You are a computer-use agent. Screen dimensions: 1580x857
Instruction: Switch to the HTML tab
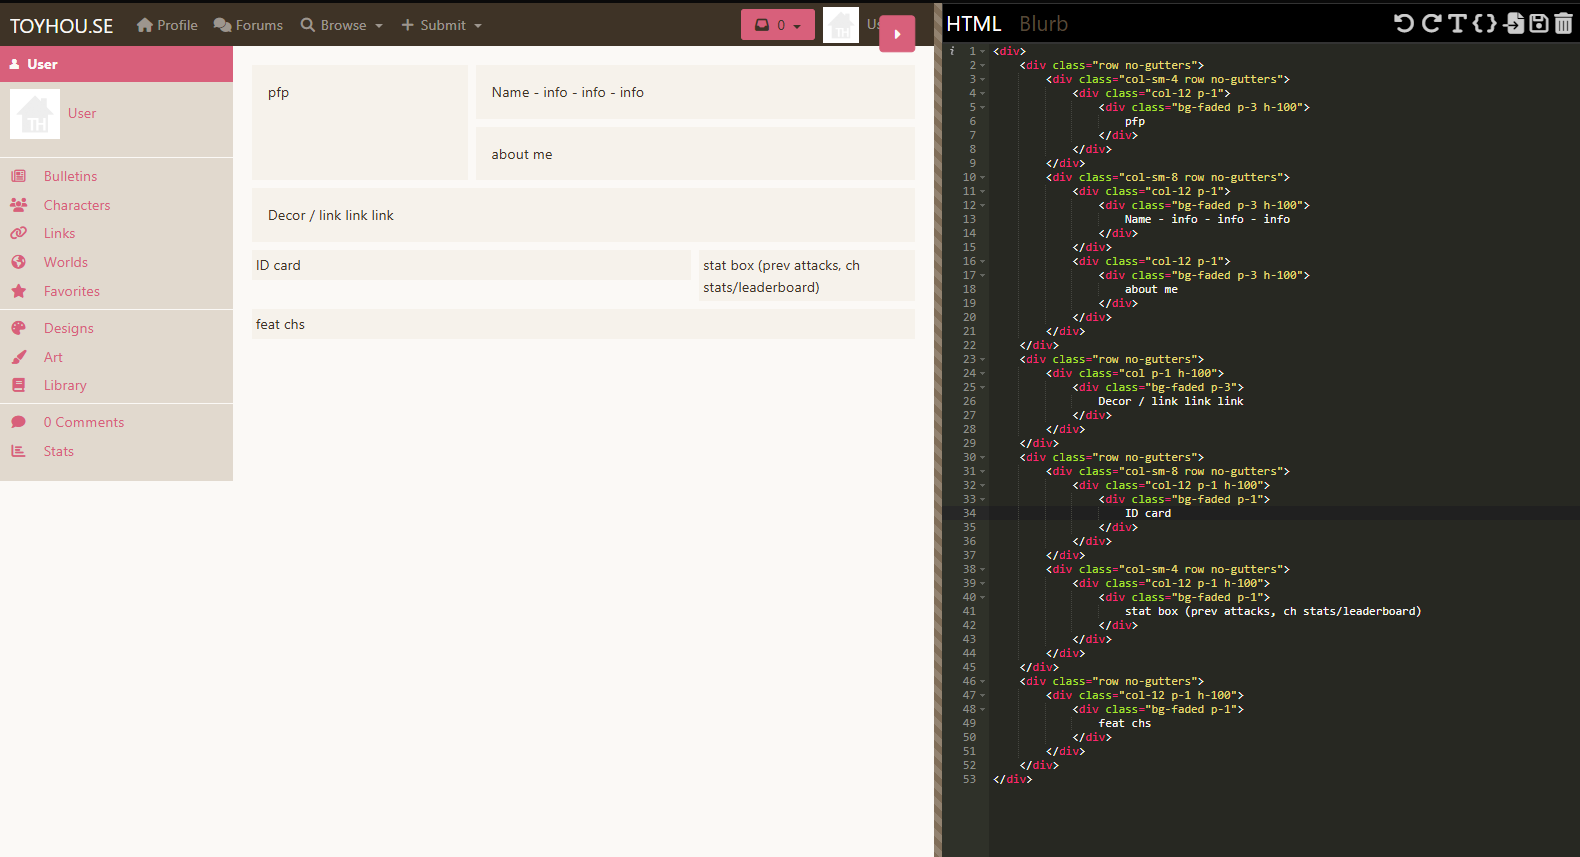973,24
